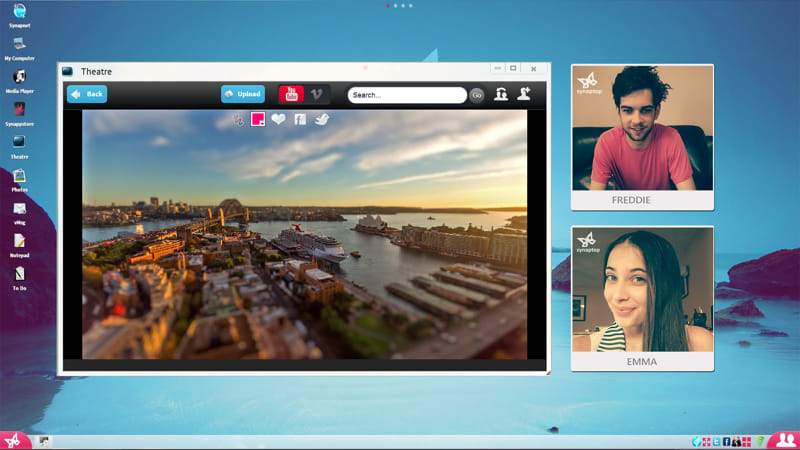Share the video via Twitter bird icon

point(322,119)
